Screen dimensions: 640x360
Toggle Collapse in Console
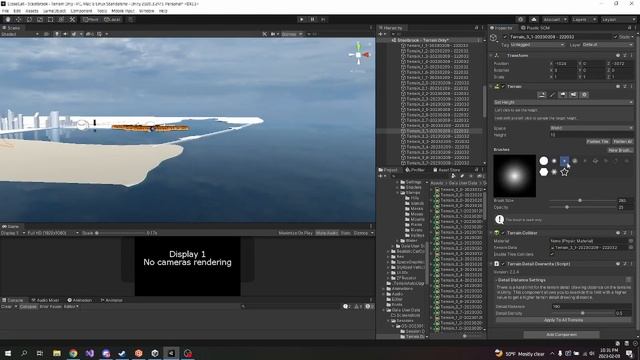point(28,307)
